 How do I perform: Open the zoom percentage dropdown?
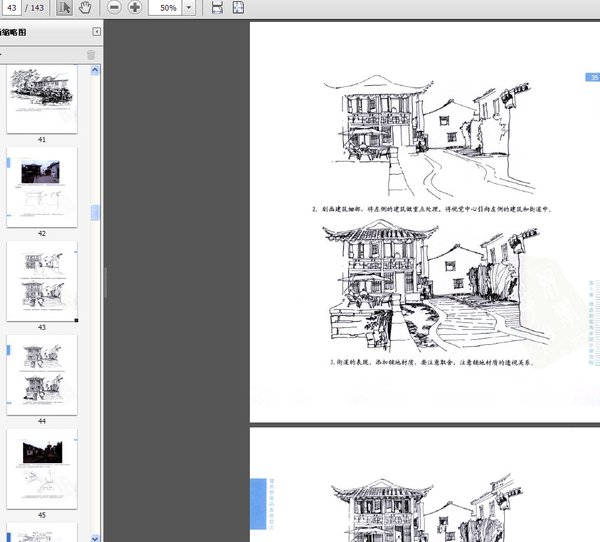(x=189, y=8)
